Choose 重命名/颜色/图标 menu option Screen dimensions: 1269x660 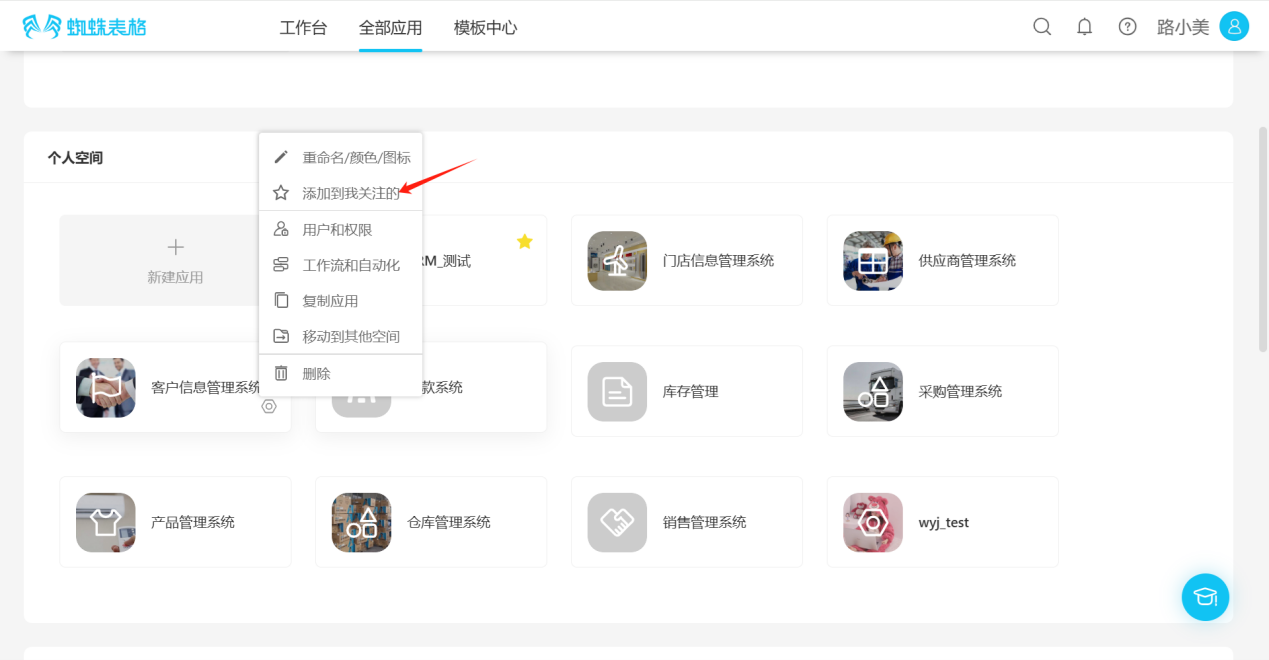(355, 157)
